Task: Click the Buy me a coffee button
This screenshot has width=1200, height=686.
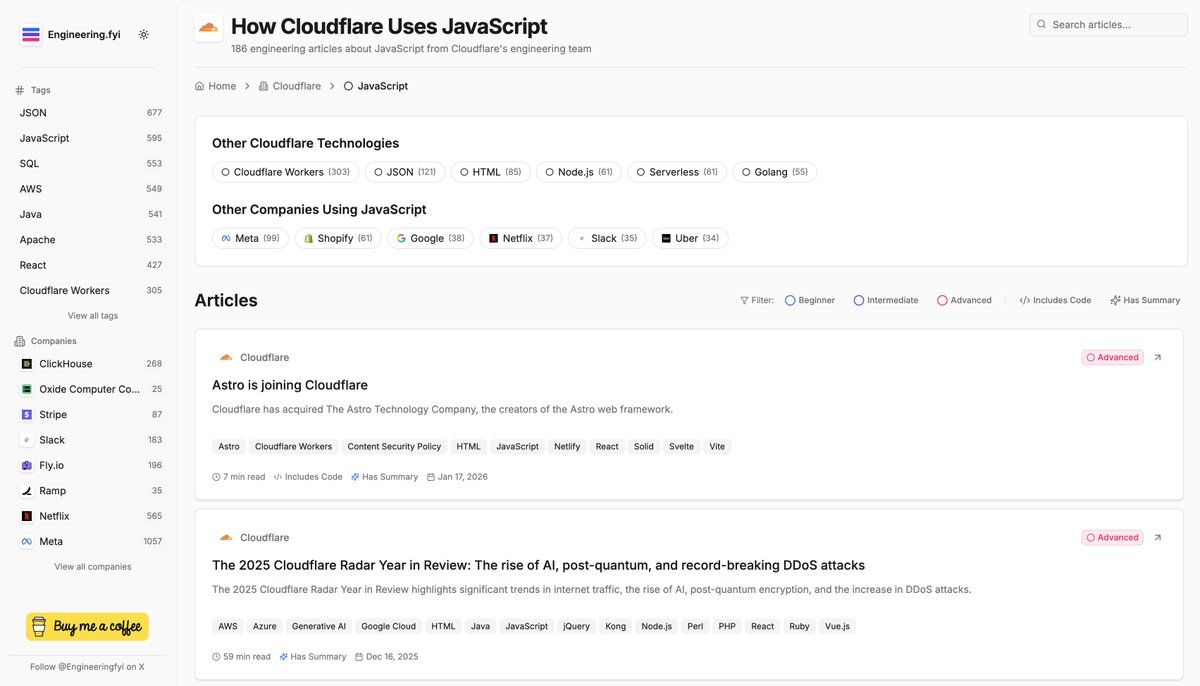Action: tap(87, 627)
